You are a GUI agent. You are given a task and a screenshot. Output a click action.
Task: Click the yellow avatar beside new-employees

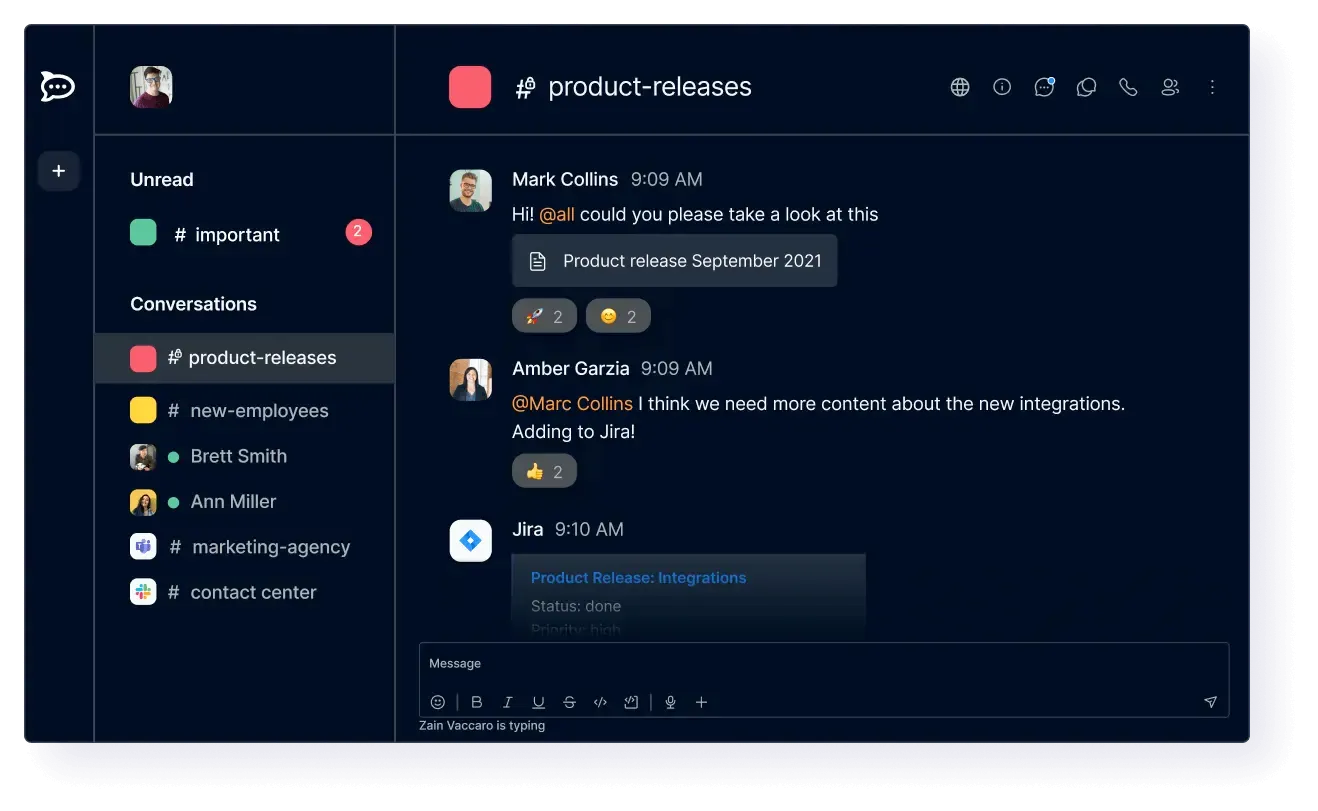pyautogui.click(x=143, y=410)
